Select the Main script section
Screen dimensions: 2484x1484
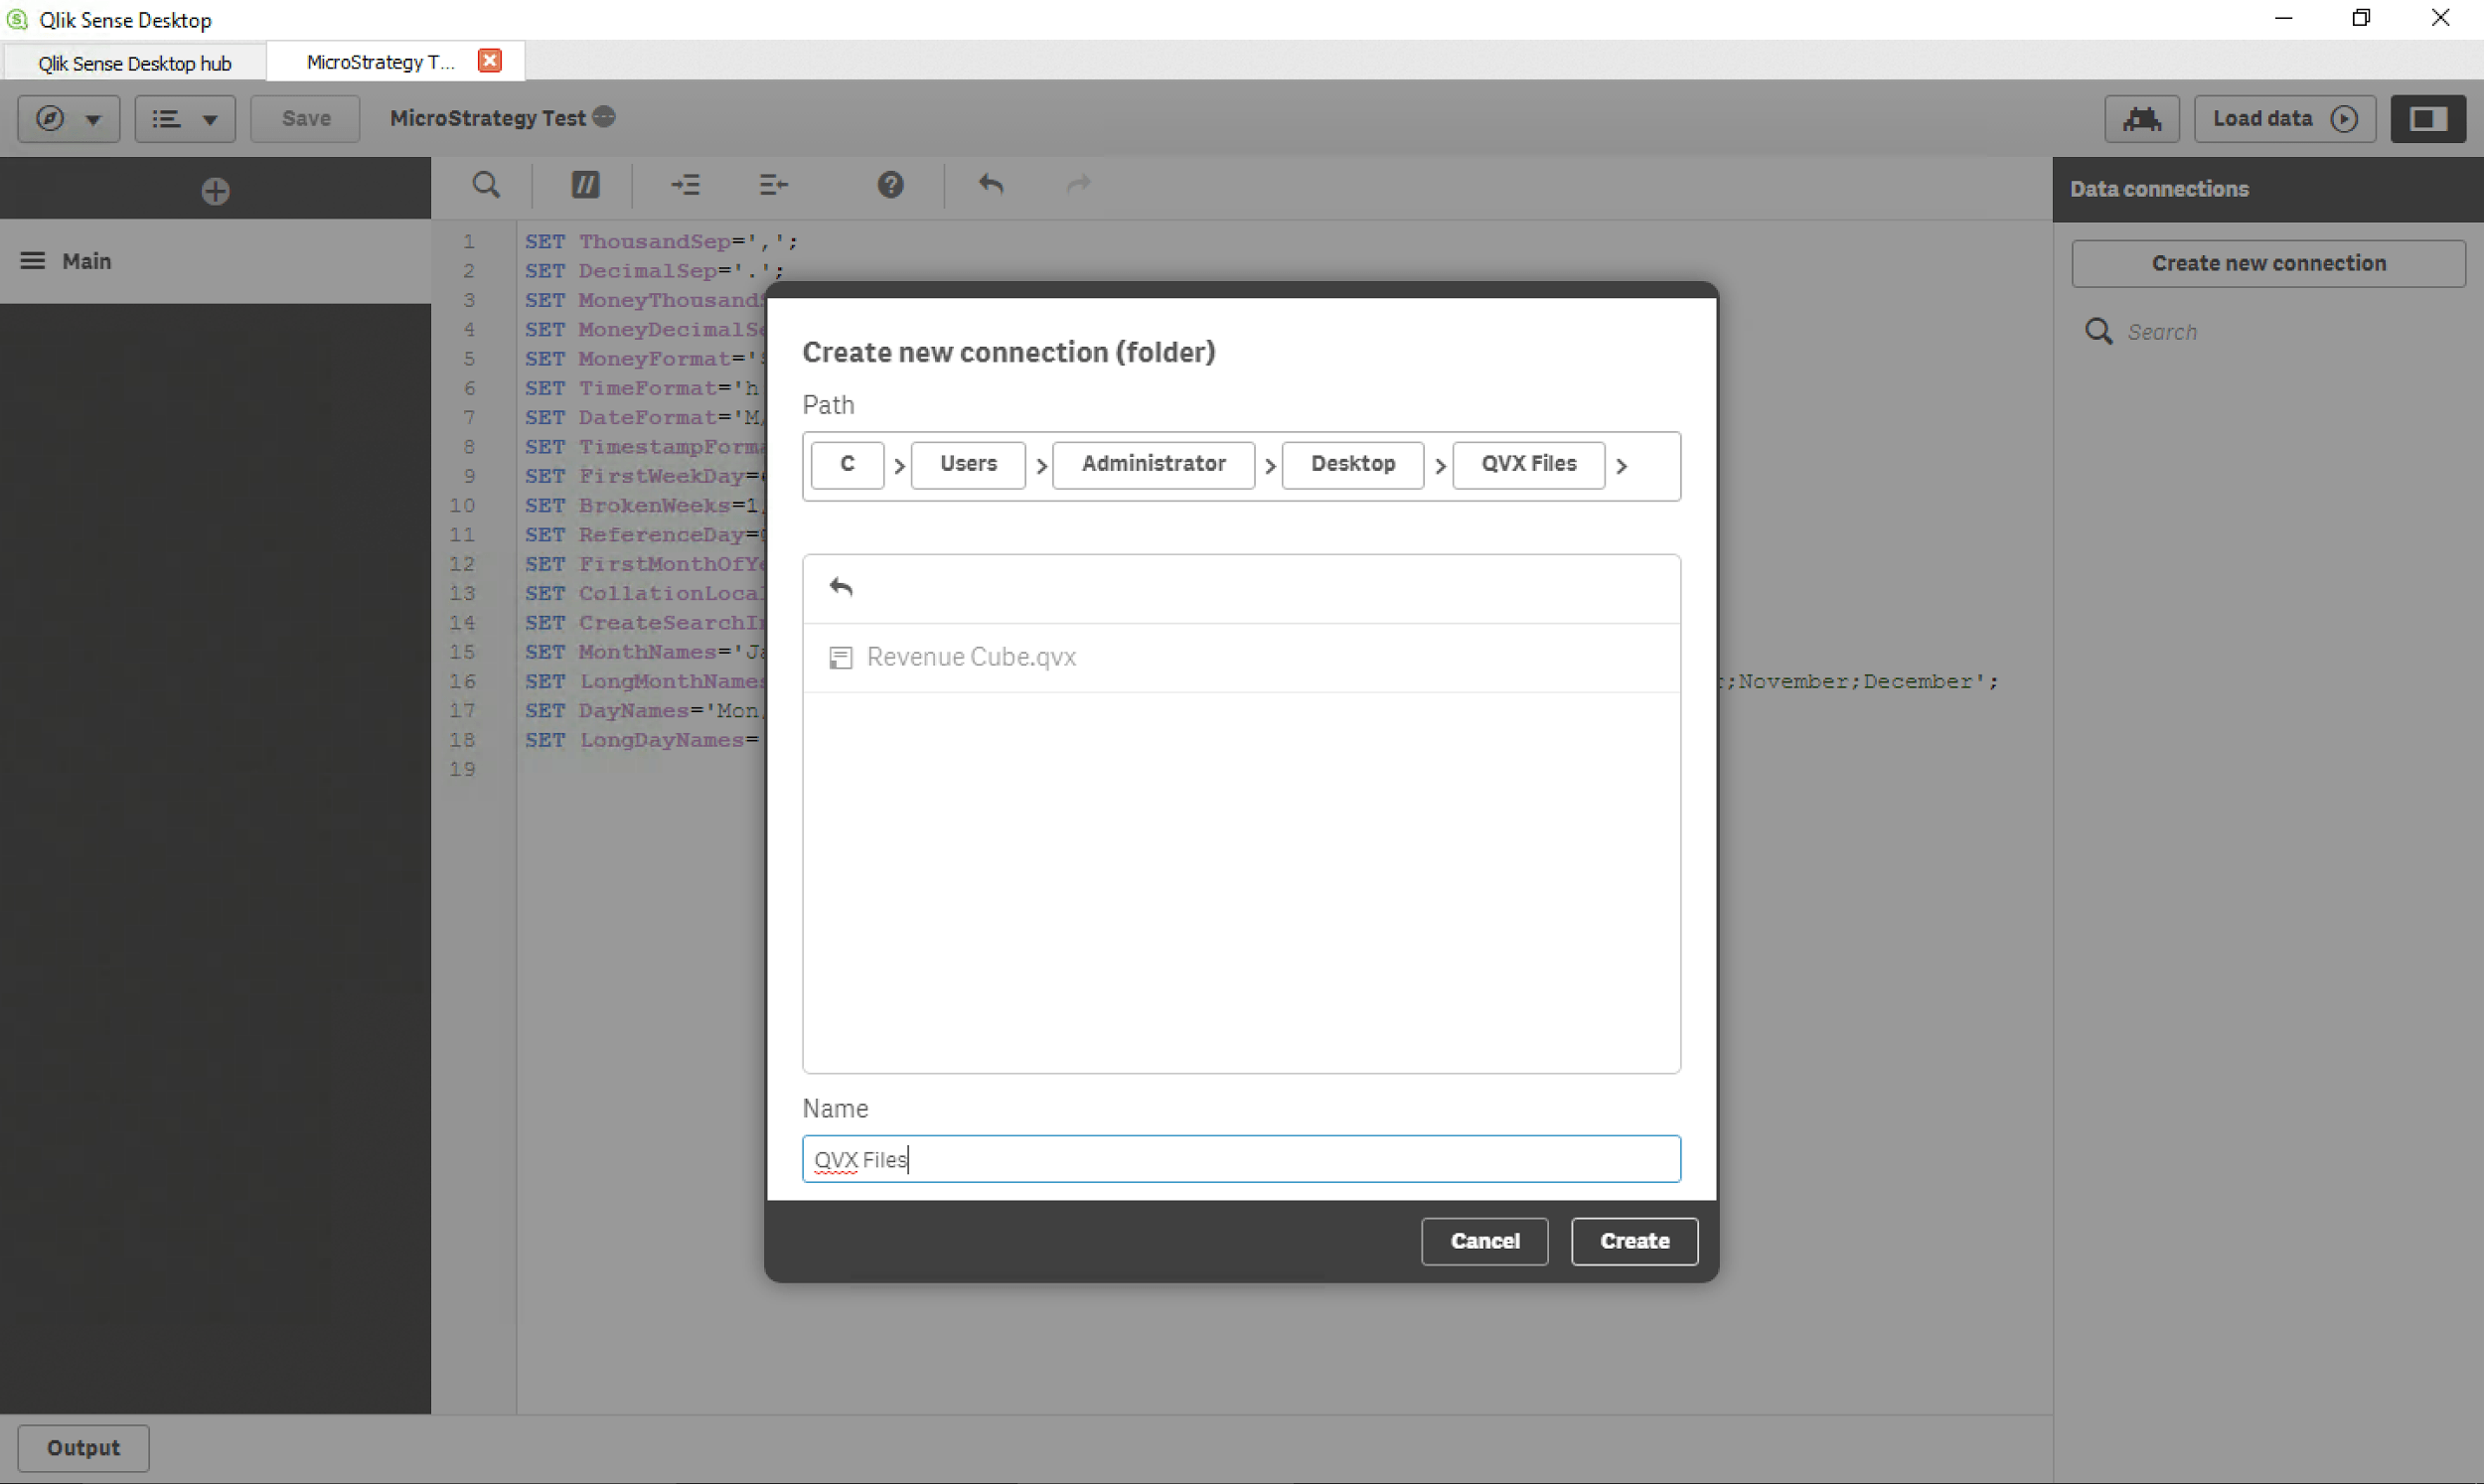pyautogui.click(x=87, y=261)
